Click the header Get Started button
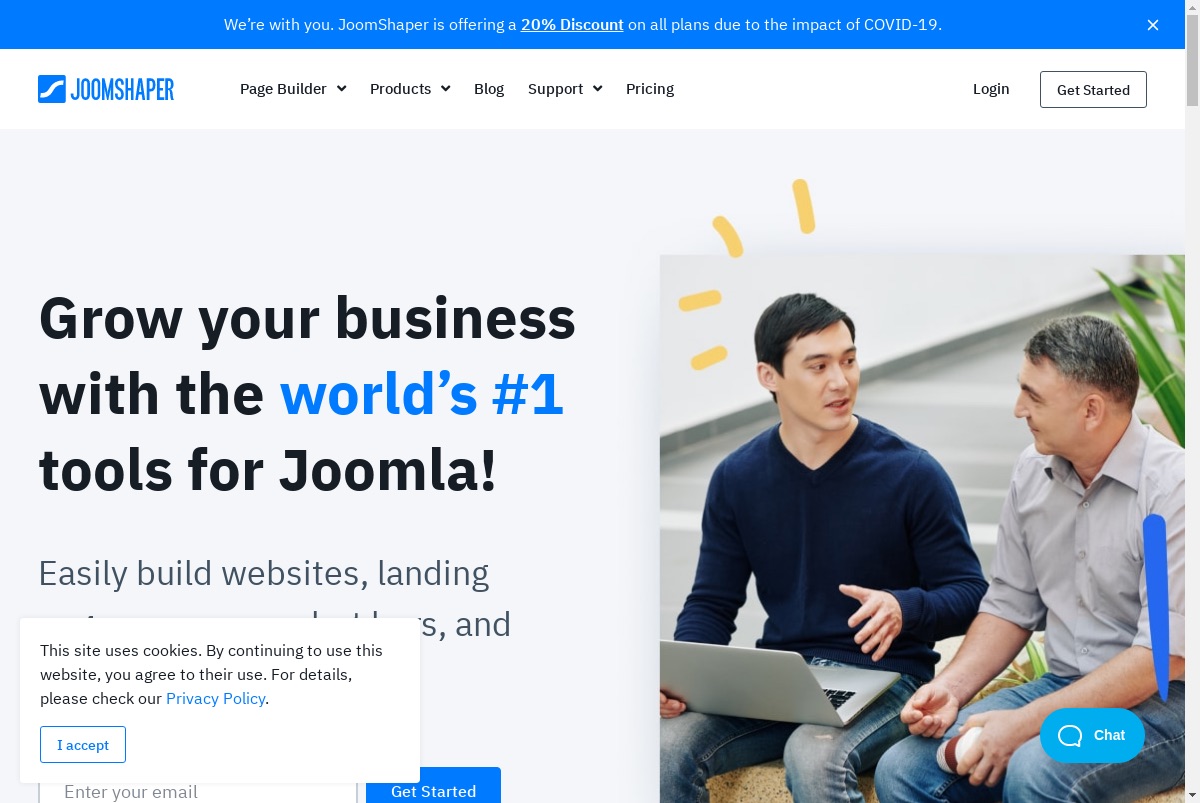 click(x=1093, y=90)
